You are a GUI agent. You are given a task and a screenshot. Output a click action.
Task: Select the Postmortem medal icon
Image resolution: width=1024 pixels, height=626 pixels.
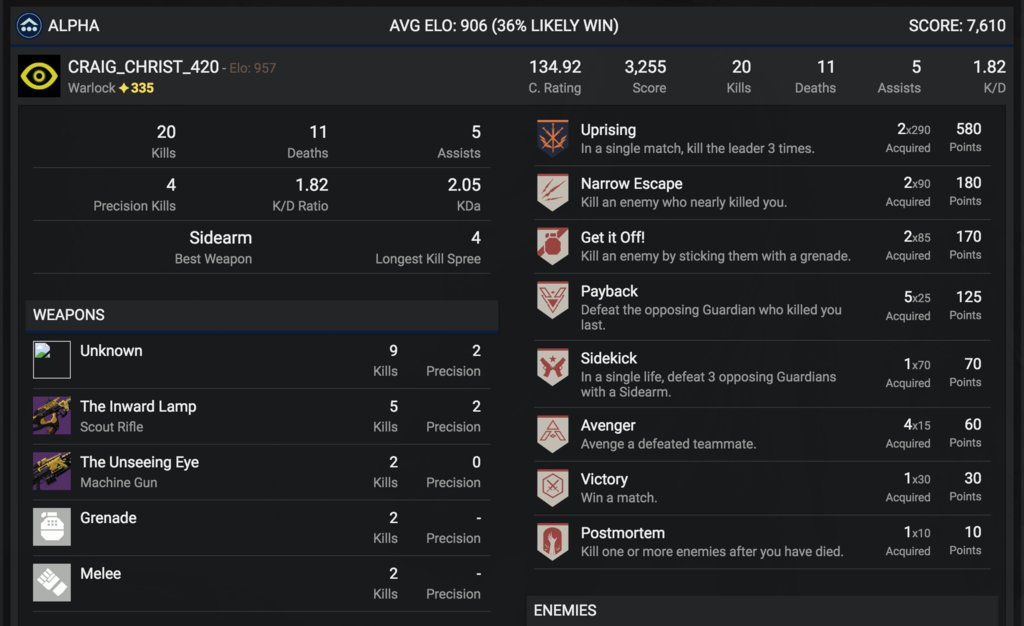point(552,541)
